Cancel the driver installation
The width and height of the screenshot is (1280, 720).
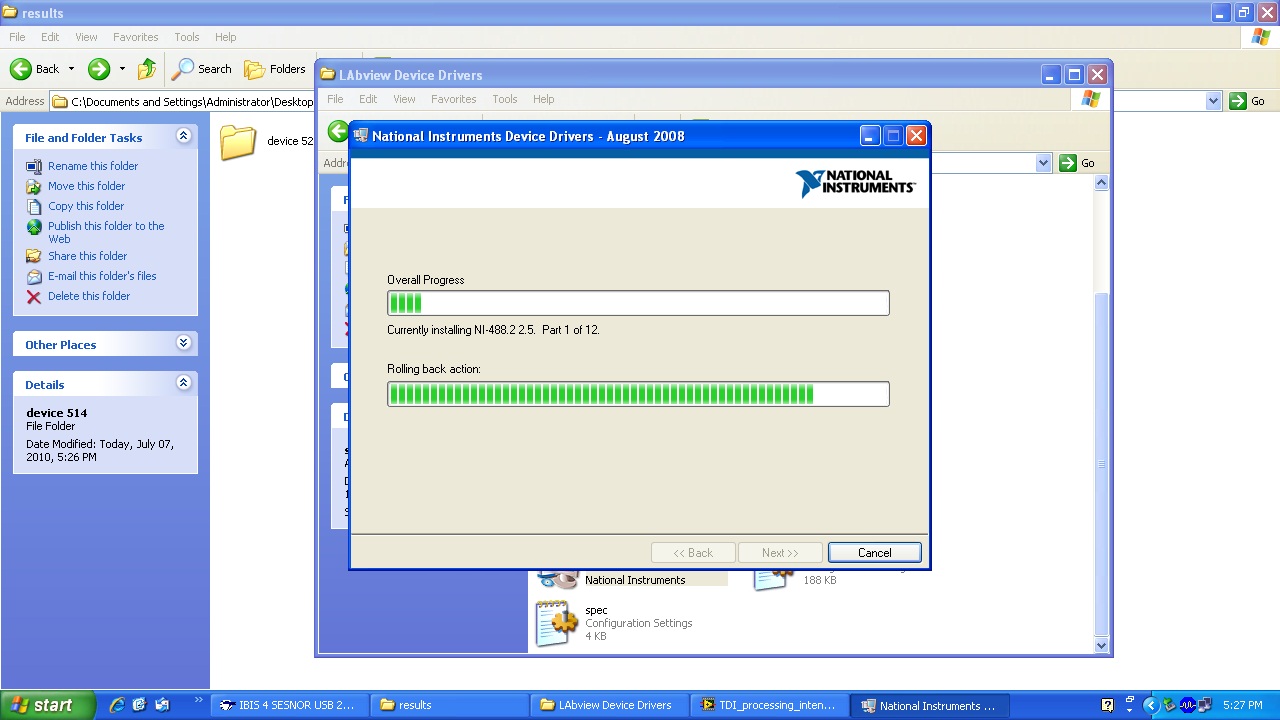[x=874, y=553]
